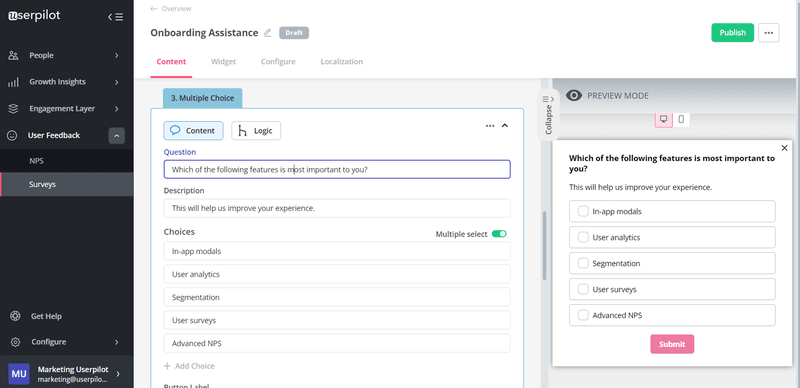Screen dimensions: 800x388
Task: Collapse the Multiple Choice question card
Action: click(x=505, y=126)
